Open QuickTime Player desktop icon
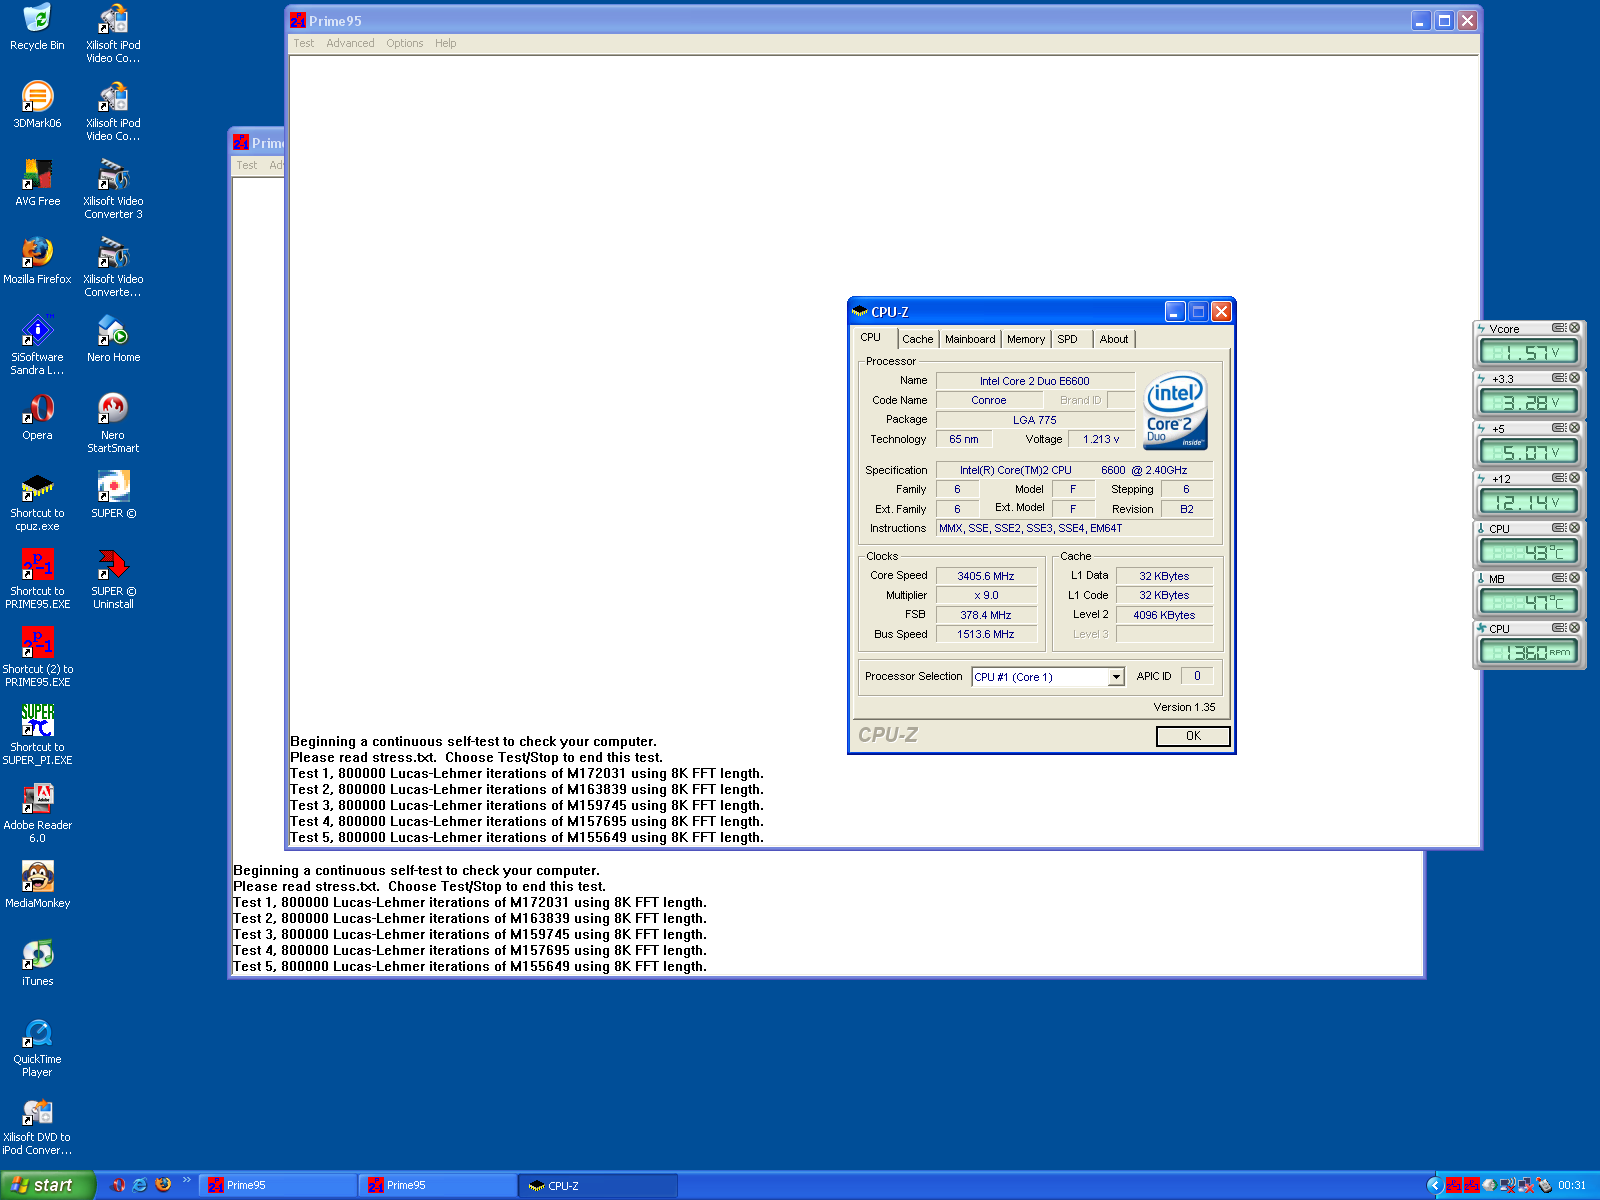 point(37,1047)
